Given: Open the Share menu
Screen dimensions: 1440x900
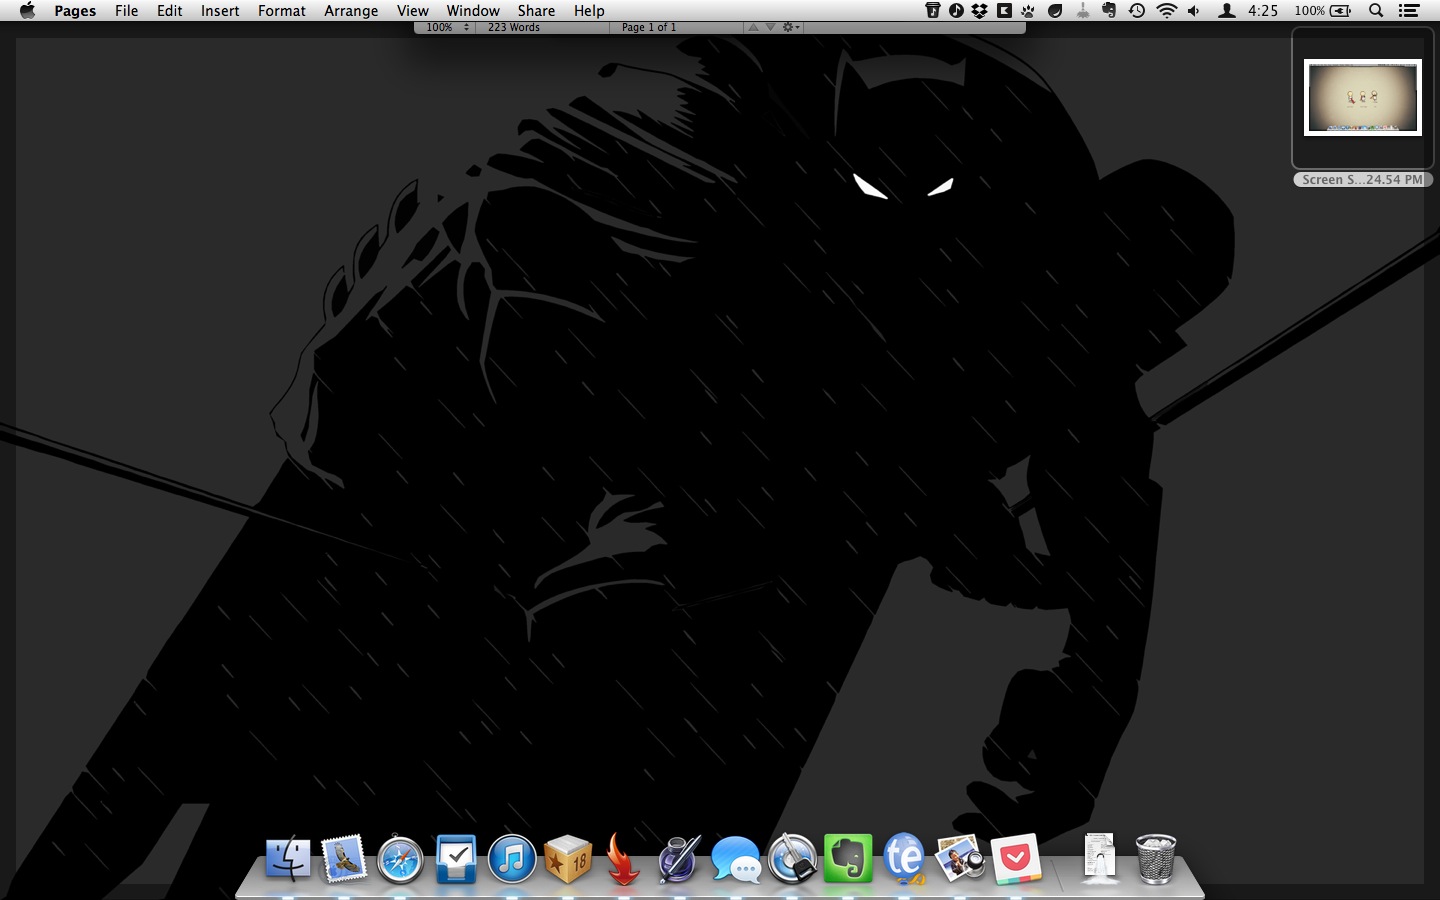Looking at the screenshot, I should tap(536, 11).
